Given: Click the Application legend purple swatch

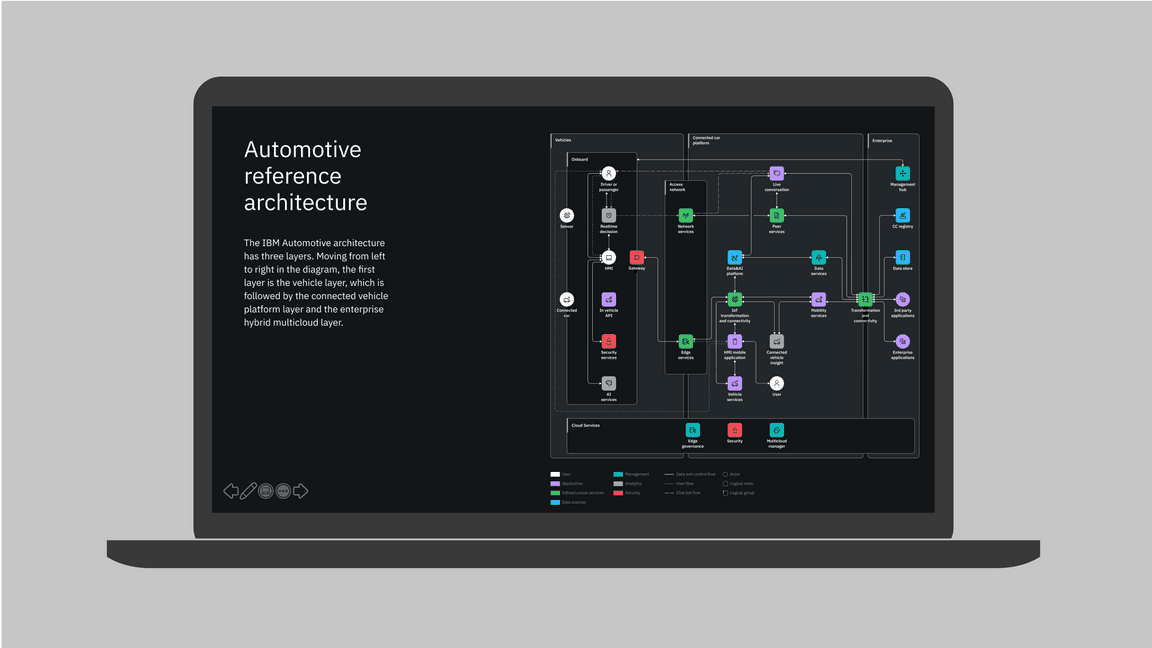Looking at the screenshot, I should tap(555, 484).
